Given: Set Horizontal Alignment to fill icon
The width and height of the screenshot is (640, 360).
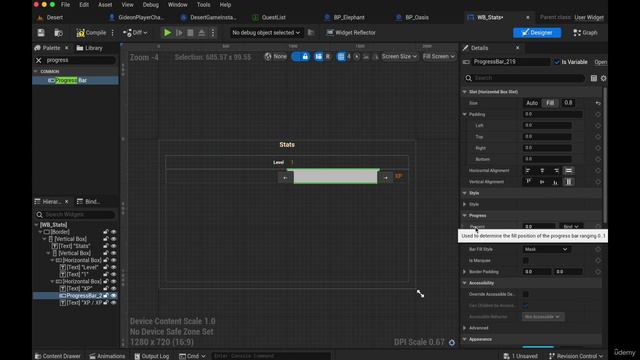Looking at the screenshot, I should (569, 171).
